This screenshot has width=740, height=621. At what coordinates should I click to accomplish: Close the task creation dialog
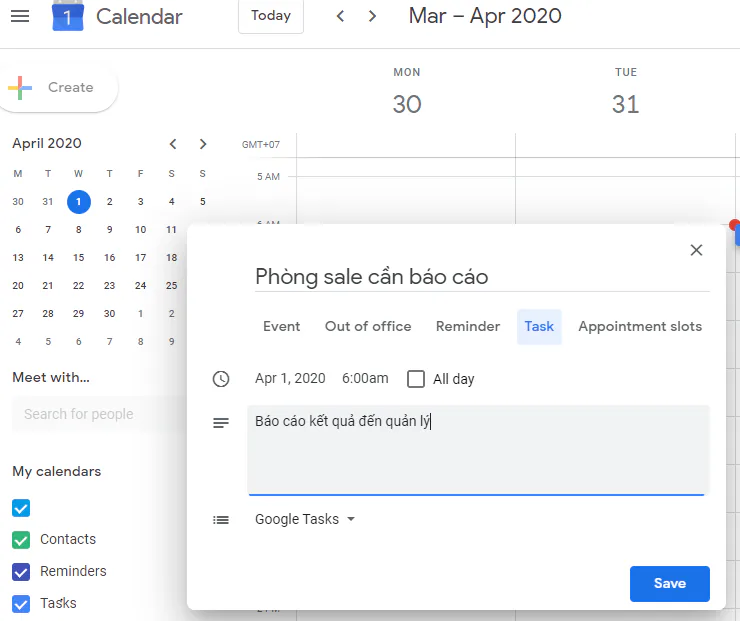(696, 250)
